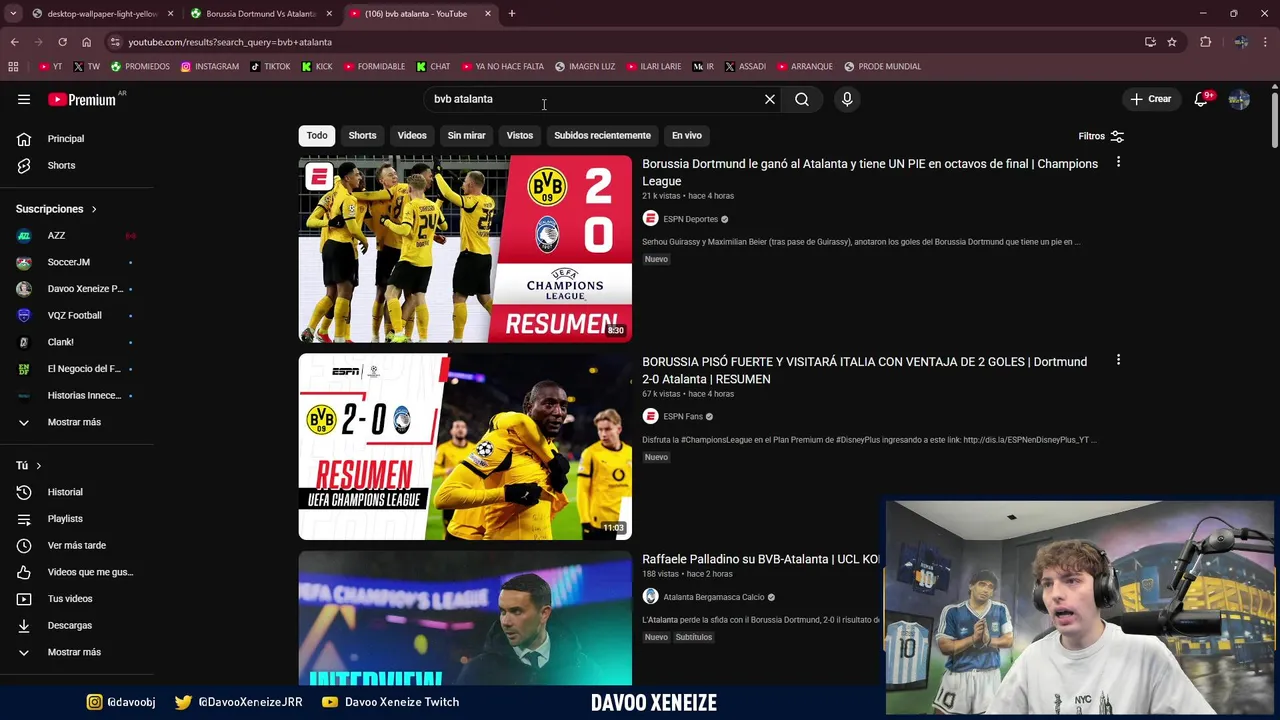This screenshot has height=720, width=1280.
Task: Click the Crear button
Action: coord(1150,99)
